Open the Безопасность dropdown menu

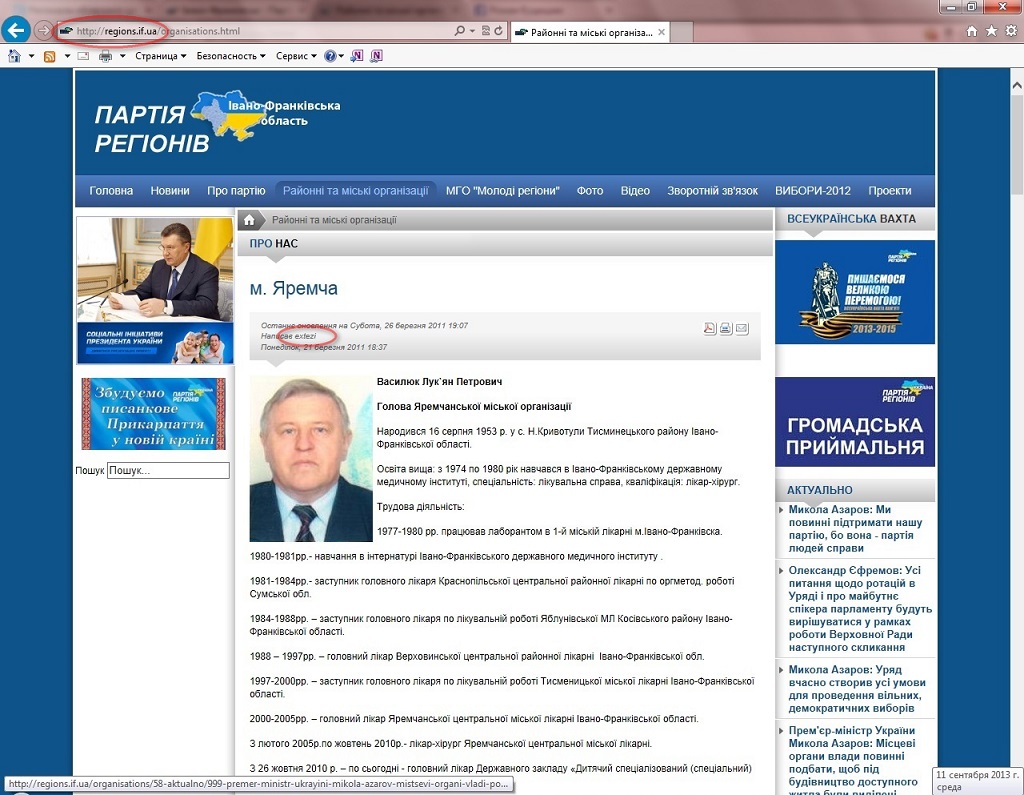(231, 56)
